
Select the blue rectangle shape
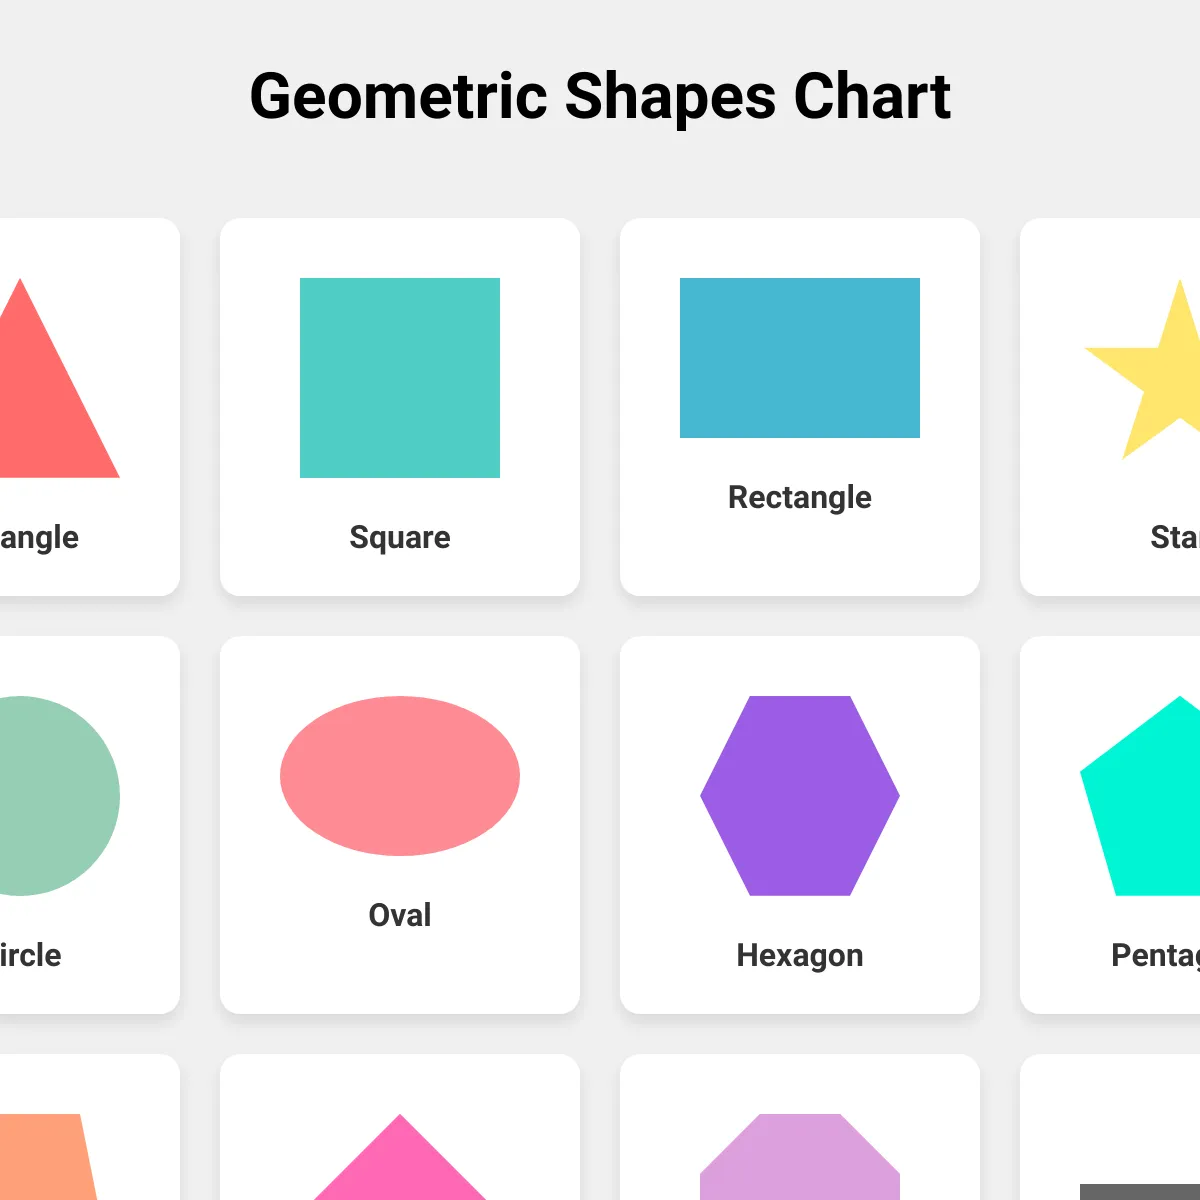coord(800,358)
